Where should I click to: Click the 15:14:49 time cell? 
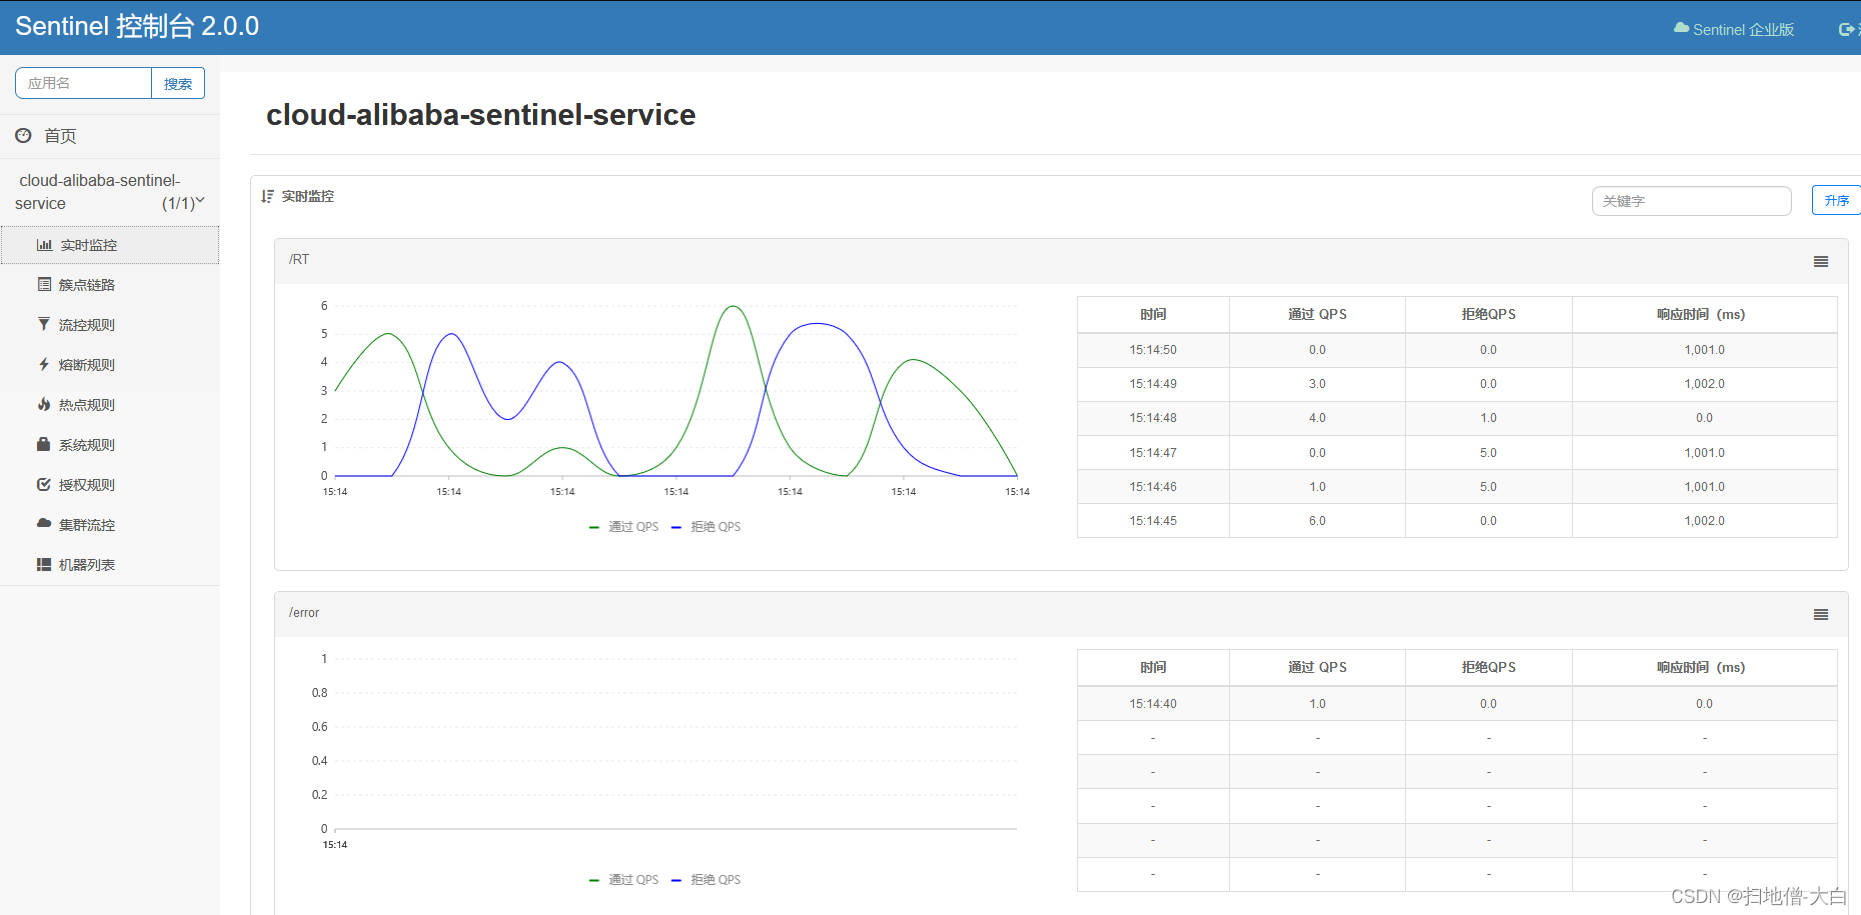[1153, 384]
